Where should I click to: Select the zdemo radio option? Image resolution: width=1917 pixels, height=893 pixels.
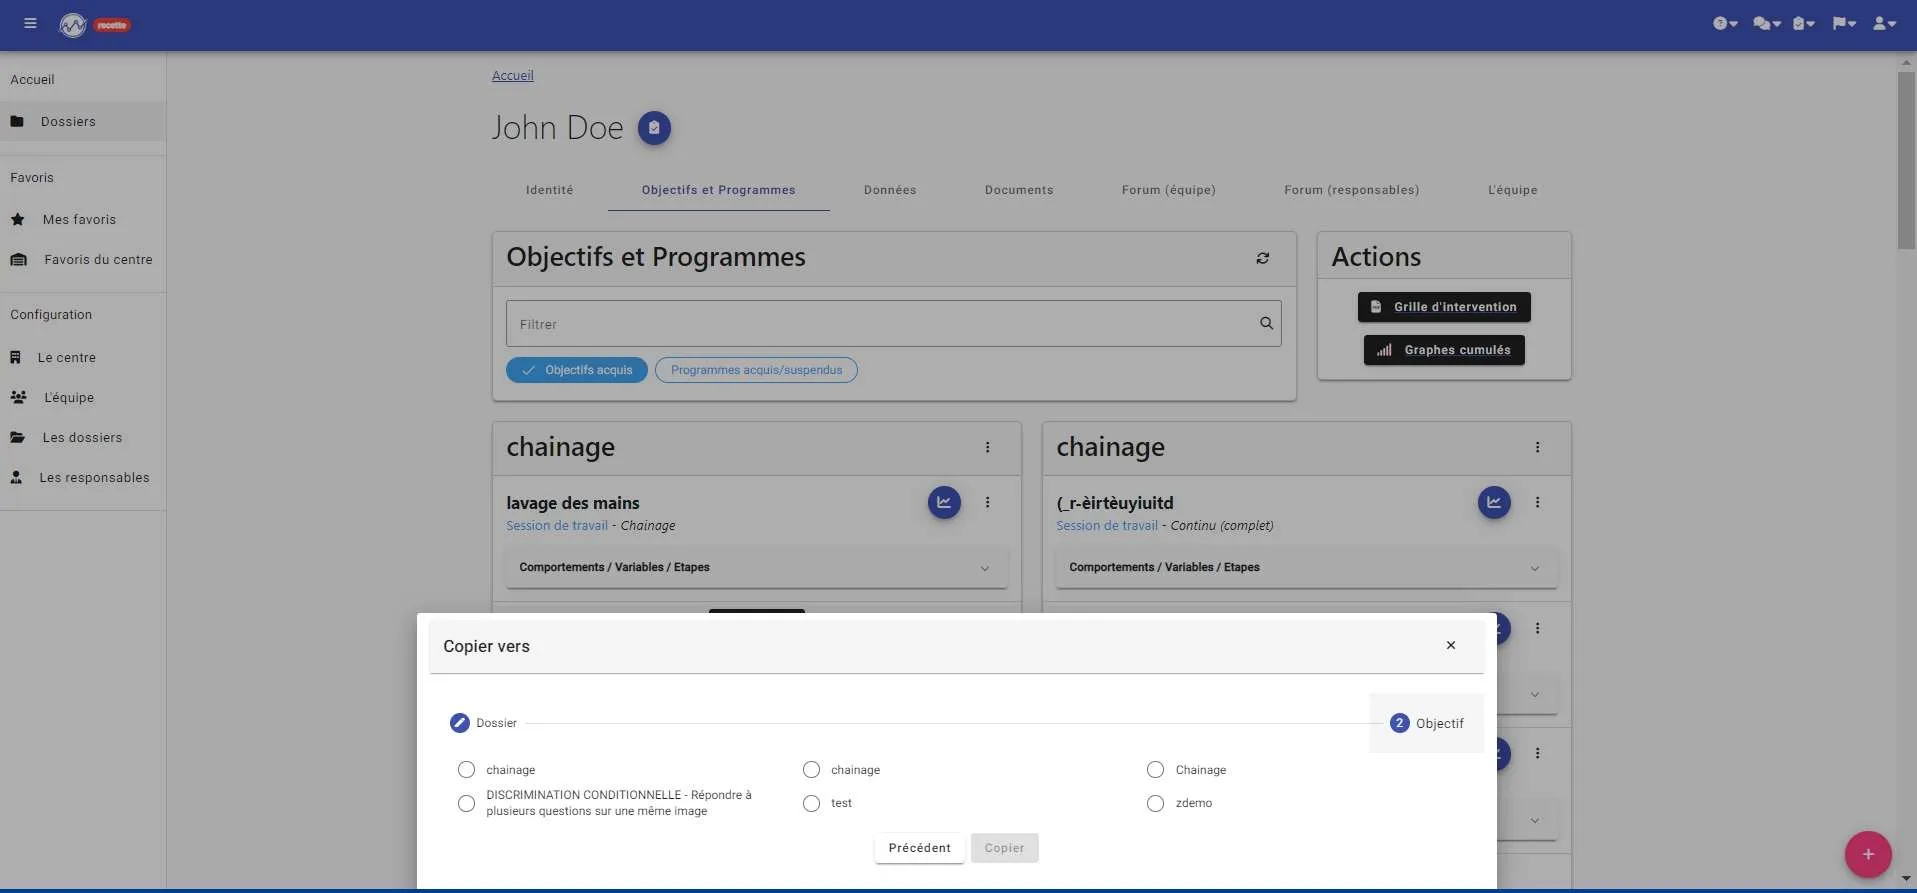coord(1155,803)
